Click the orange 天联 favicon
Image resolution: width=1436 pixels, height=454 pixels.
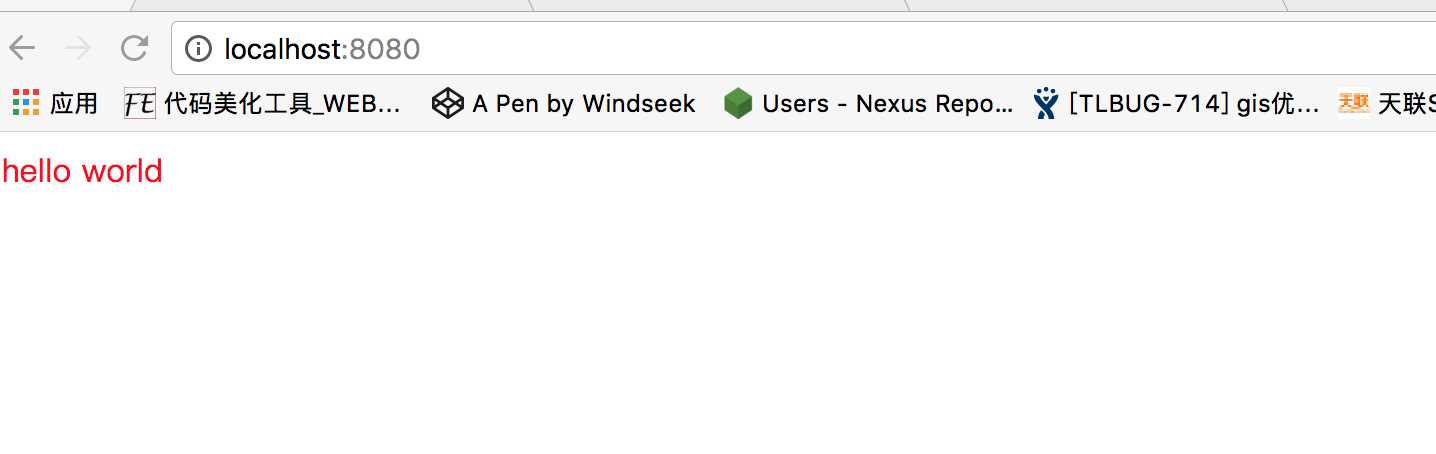1354,102
